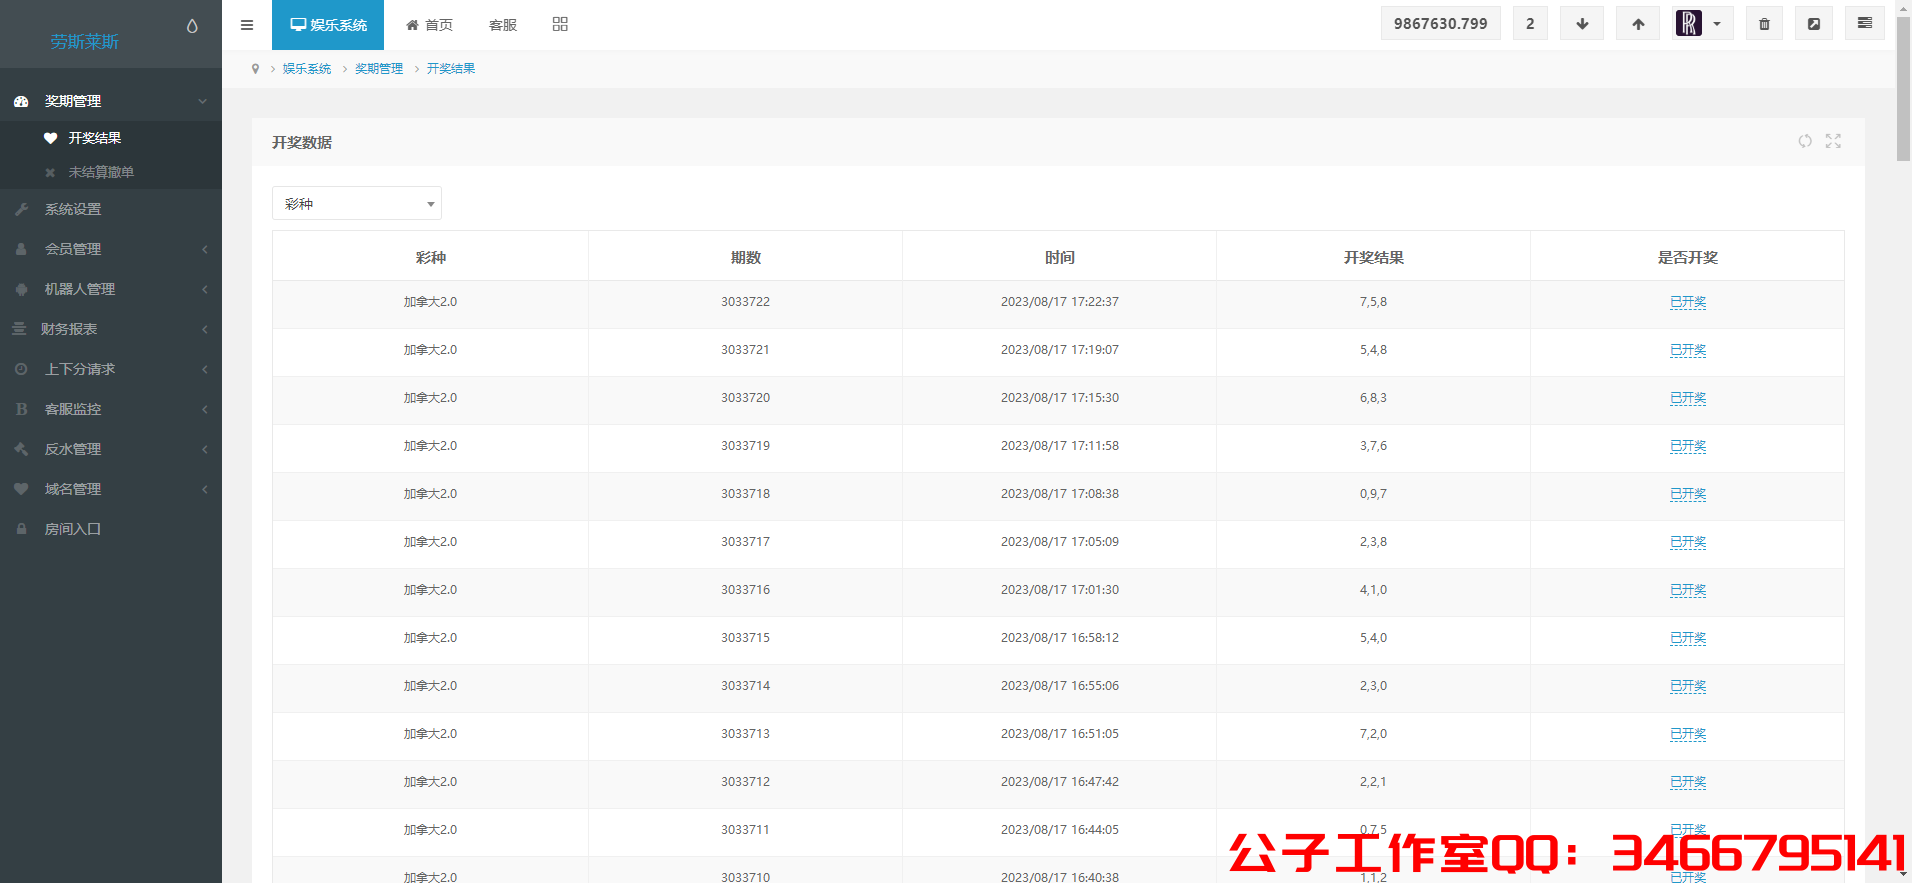Click the 奖期管理 breadcrumb link
The height and width of the screenshot is (883, 1912).
click(x=379, y=69)
